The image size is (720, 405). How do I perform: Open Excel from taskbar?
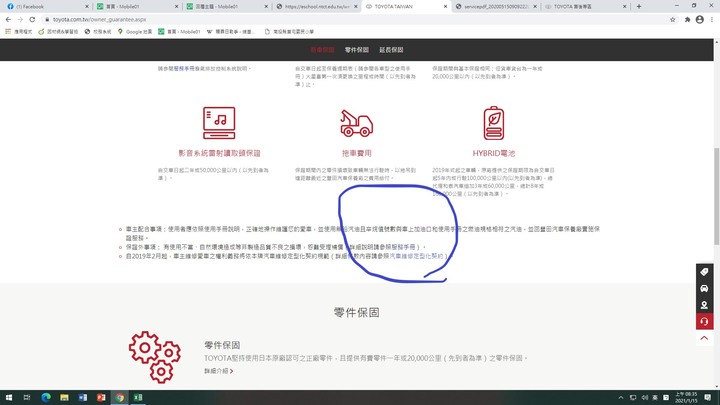[x=138, y=398]
